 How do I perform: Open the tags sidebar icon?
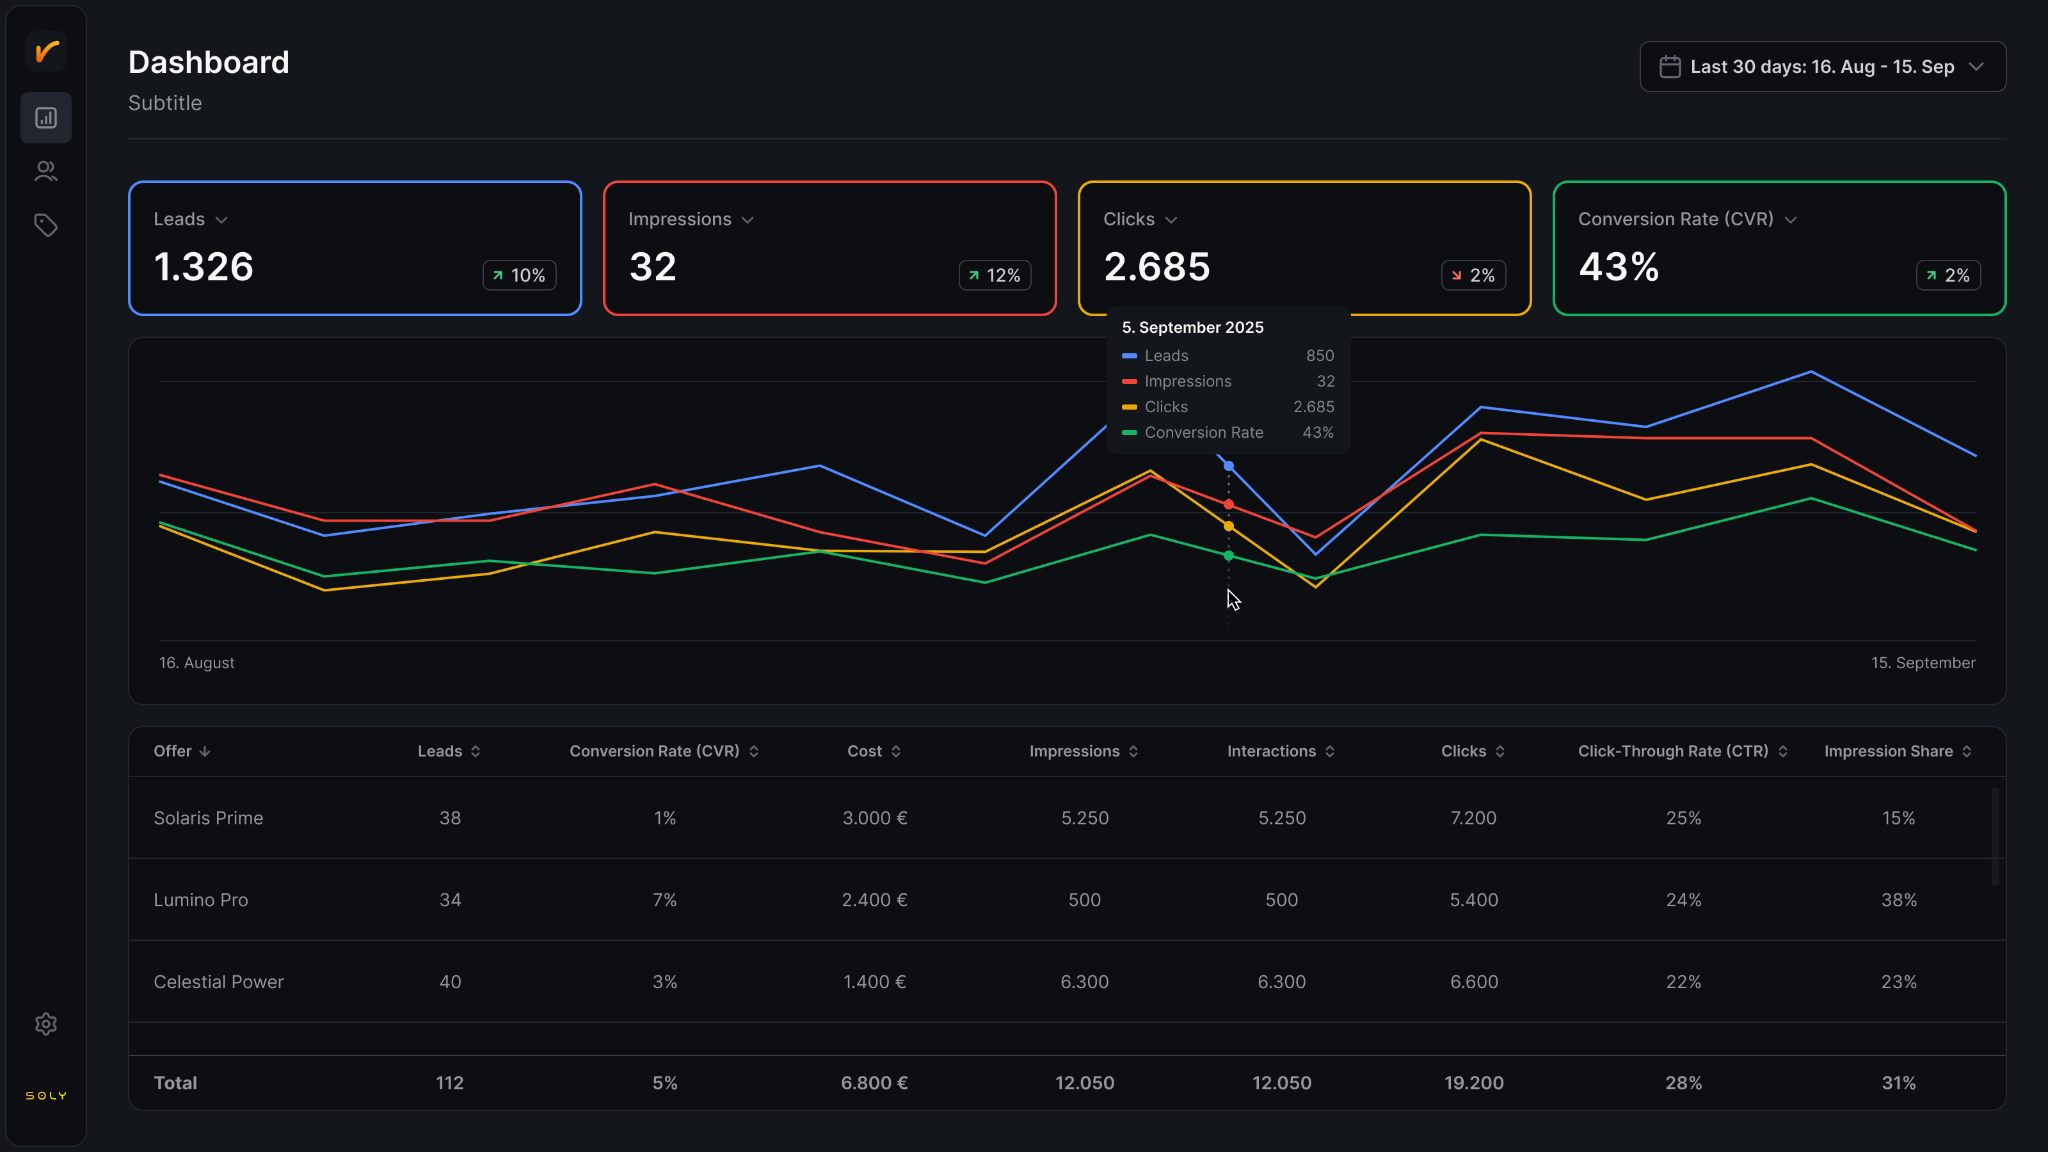46,225
